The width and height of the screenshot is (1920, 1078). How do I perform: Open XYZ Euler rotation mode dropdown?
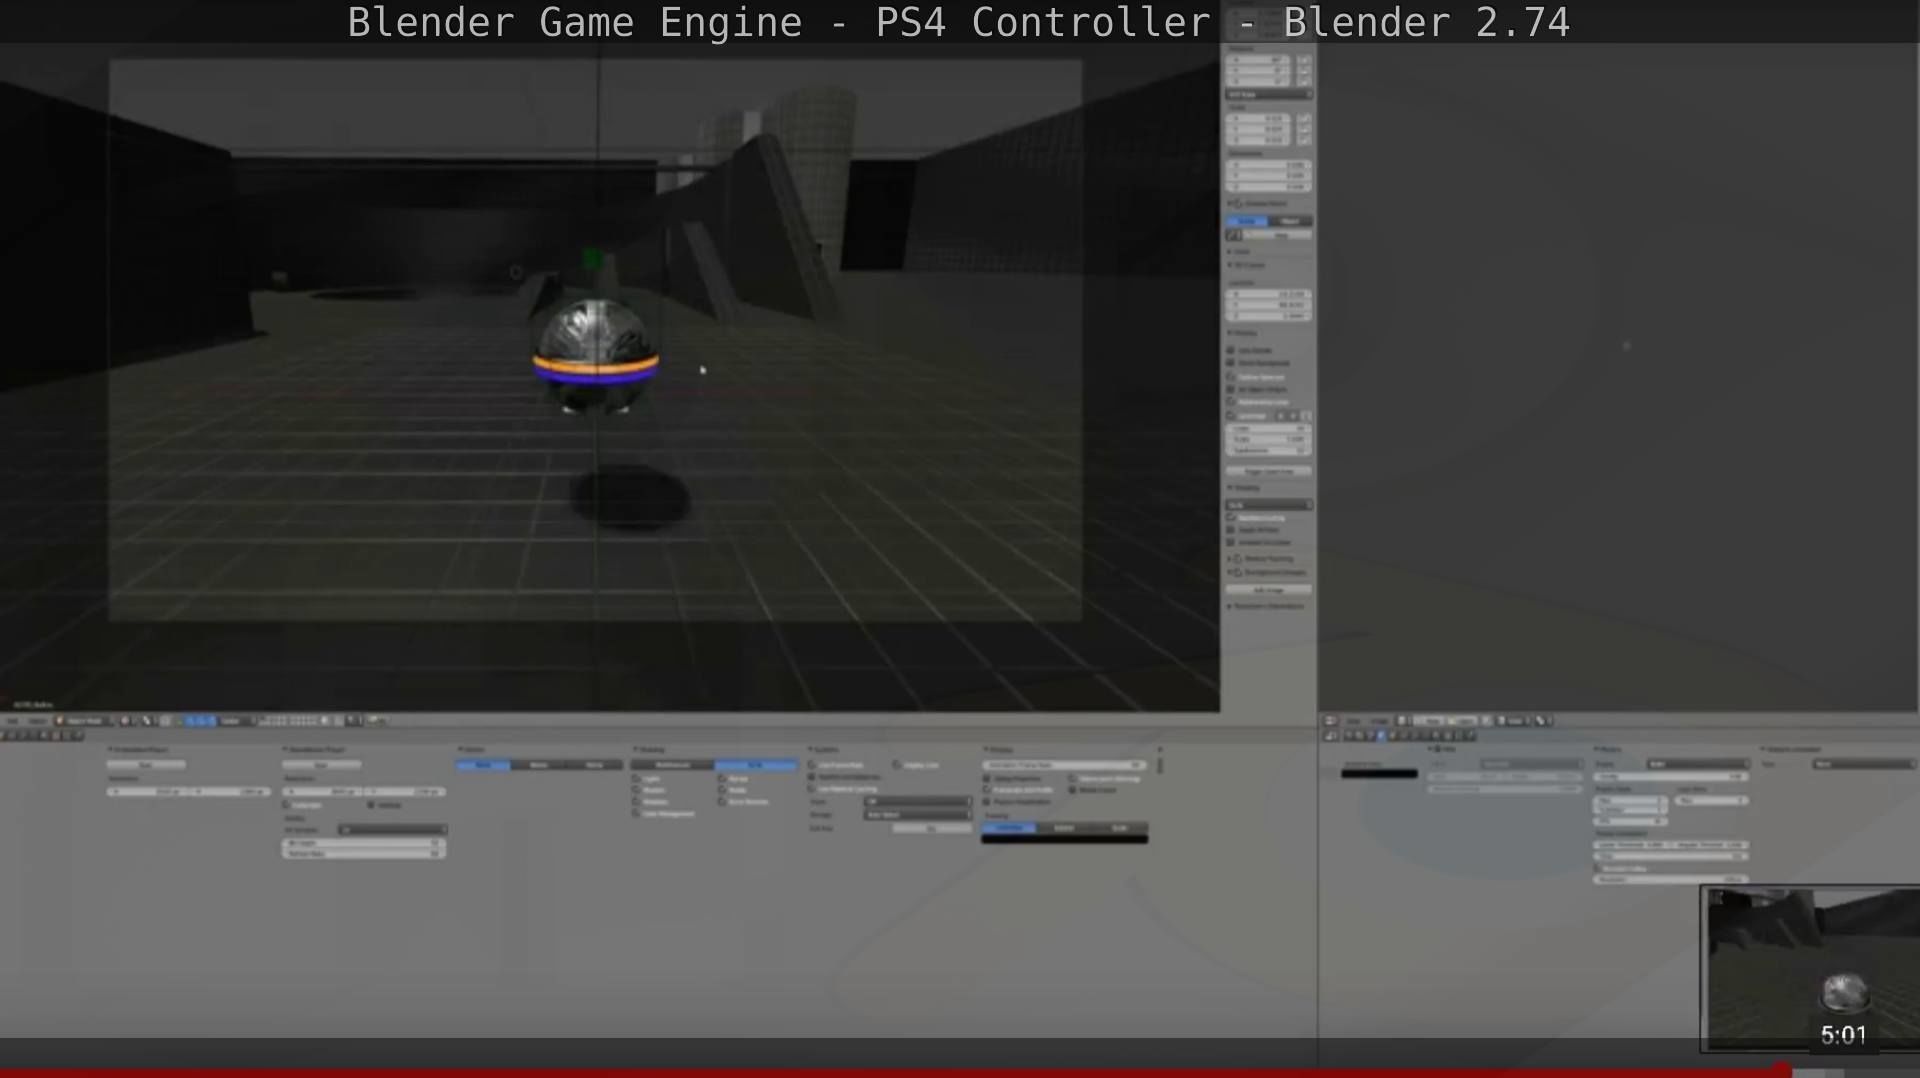pyautogui.click(x=1269, y=95)
